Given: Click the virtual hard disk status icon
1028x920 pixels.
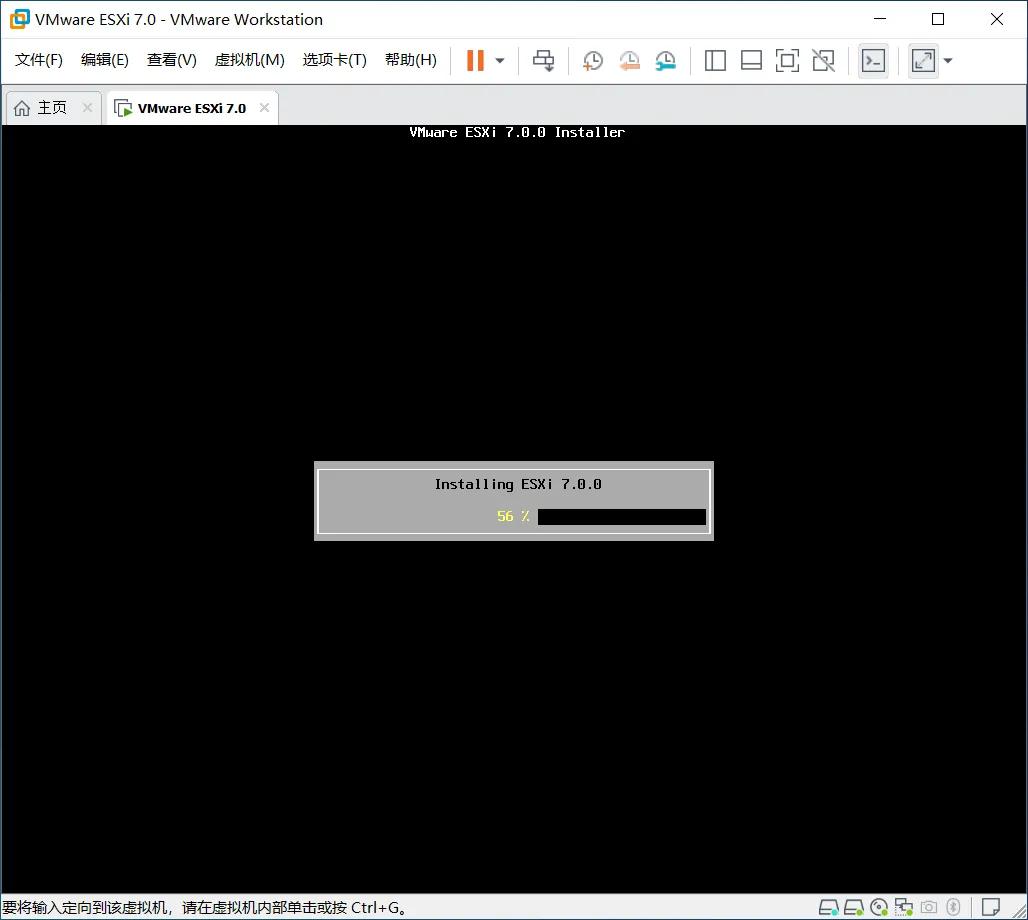Looking at the screenshot, I should (827, 907).
